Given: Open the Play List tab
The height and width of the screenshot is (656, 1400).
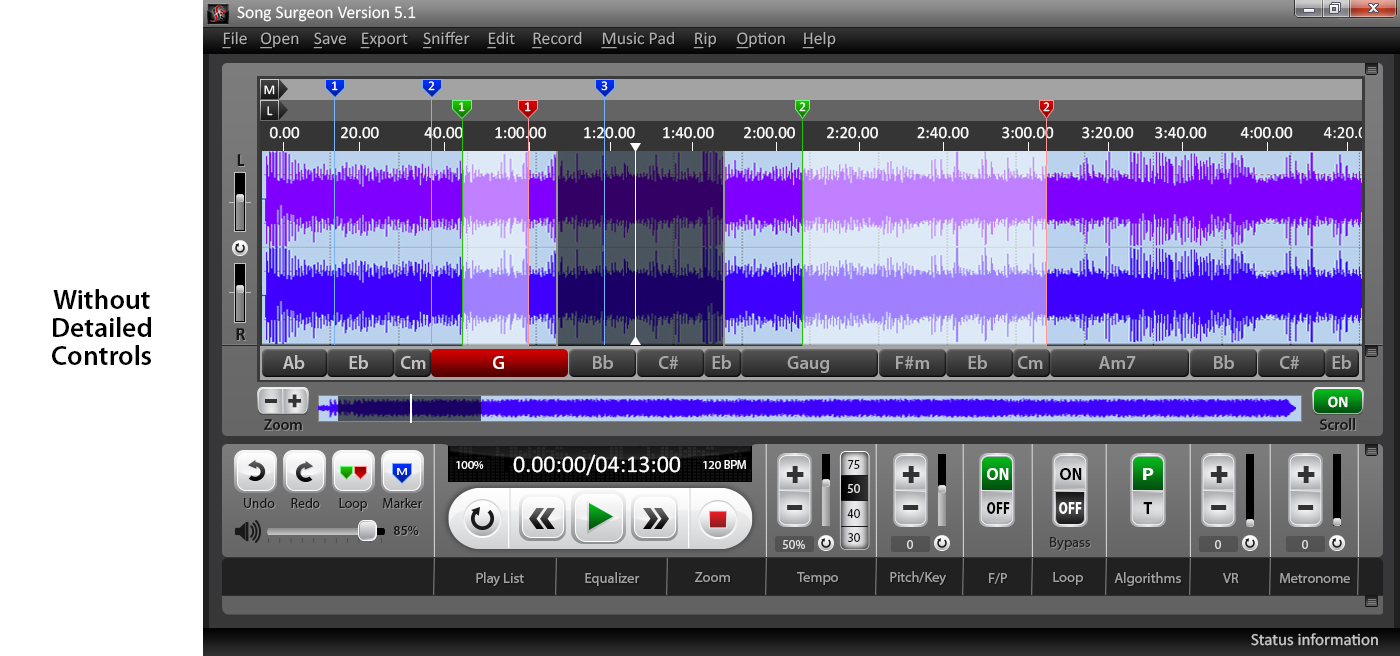Looking at the screenshot, I should [499, 578].
